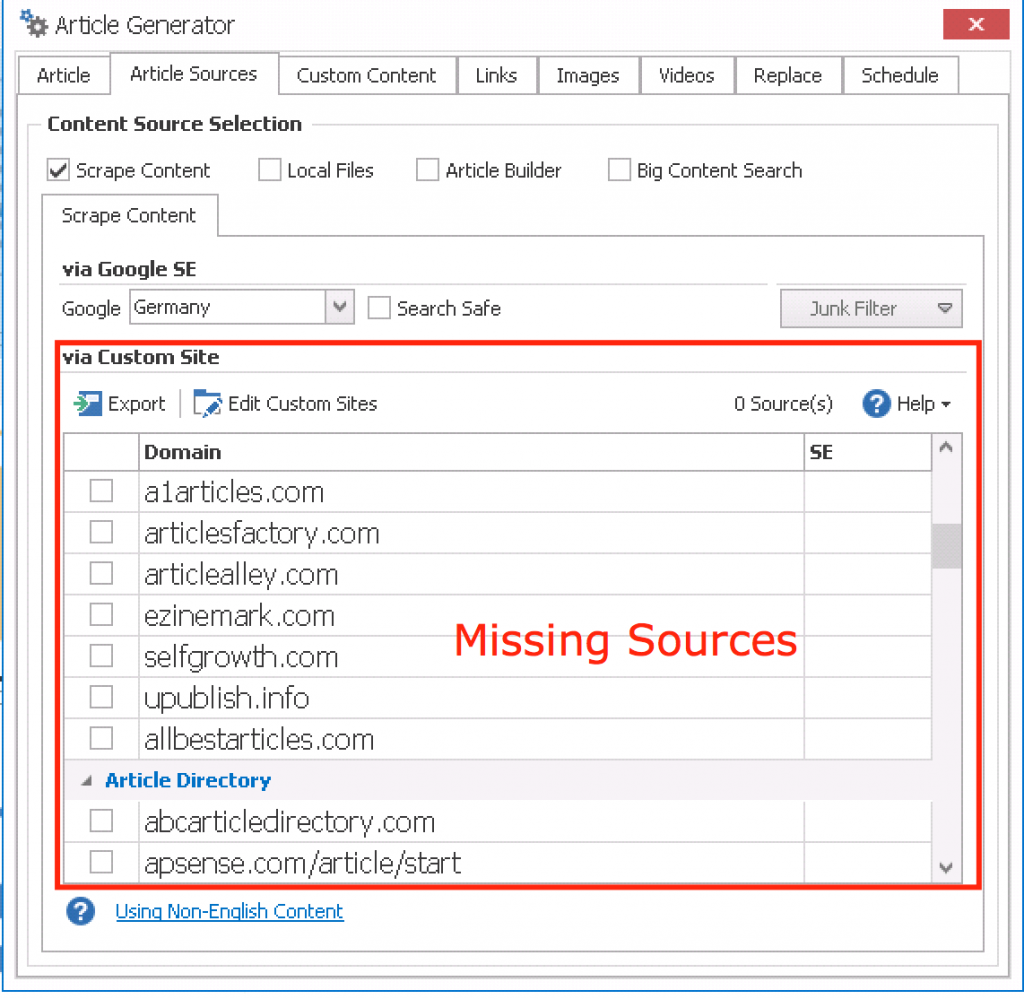This screenshot has width=1024, height=999.
Task: Click the blue Help question mark icon
Action: pyautogui.click(x=876, y=404)
